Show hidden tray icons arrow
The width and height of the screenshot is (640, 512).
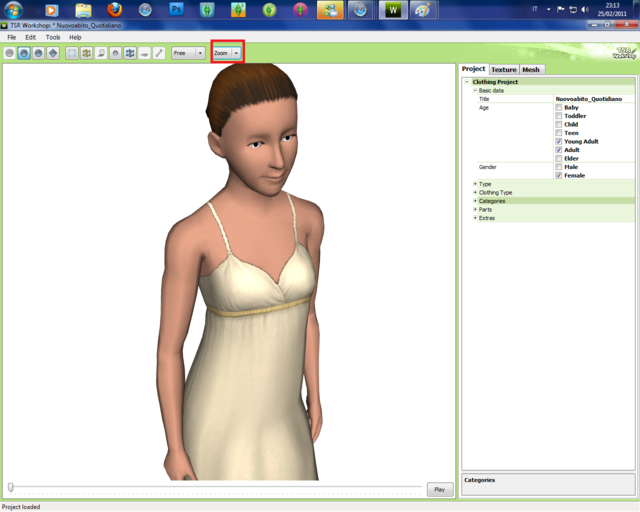click(x=549, y=9)
